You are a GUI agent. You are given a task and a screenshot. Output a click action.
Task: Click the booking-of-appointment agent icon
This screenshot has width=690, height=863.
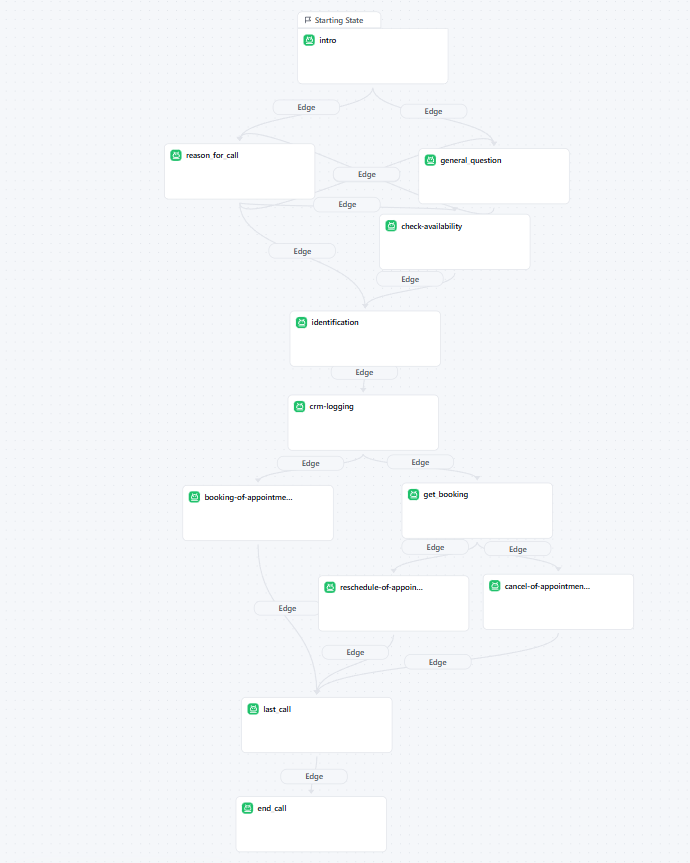tap(193, 495)
